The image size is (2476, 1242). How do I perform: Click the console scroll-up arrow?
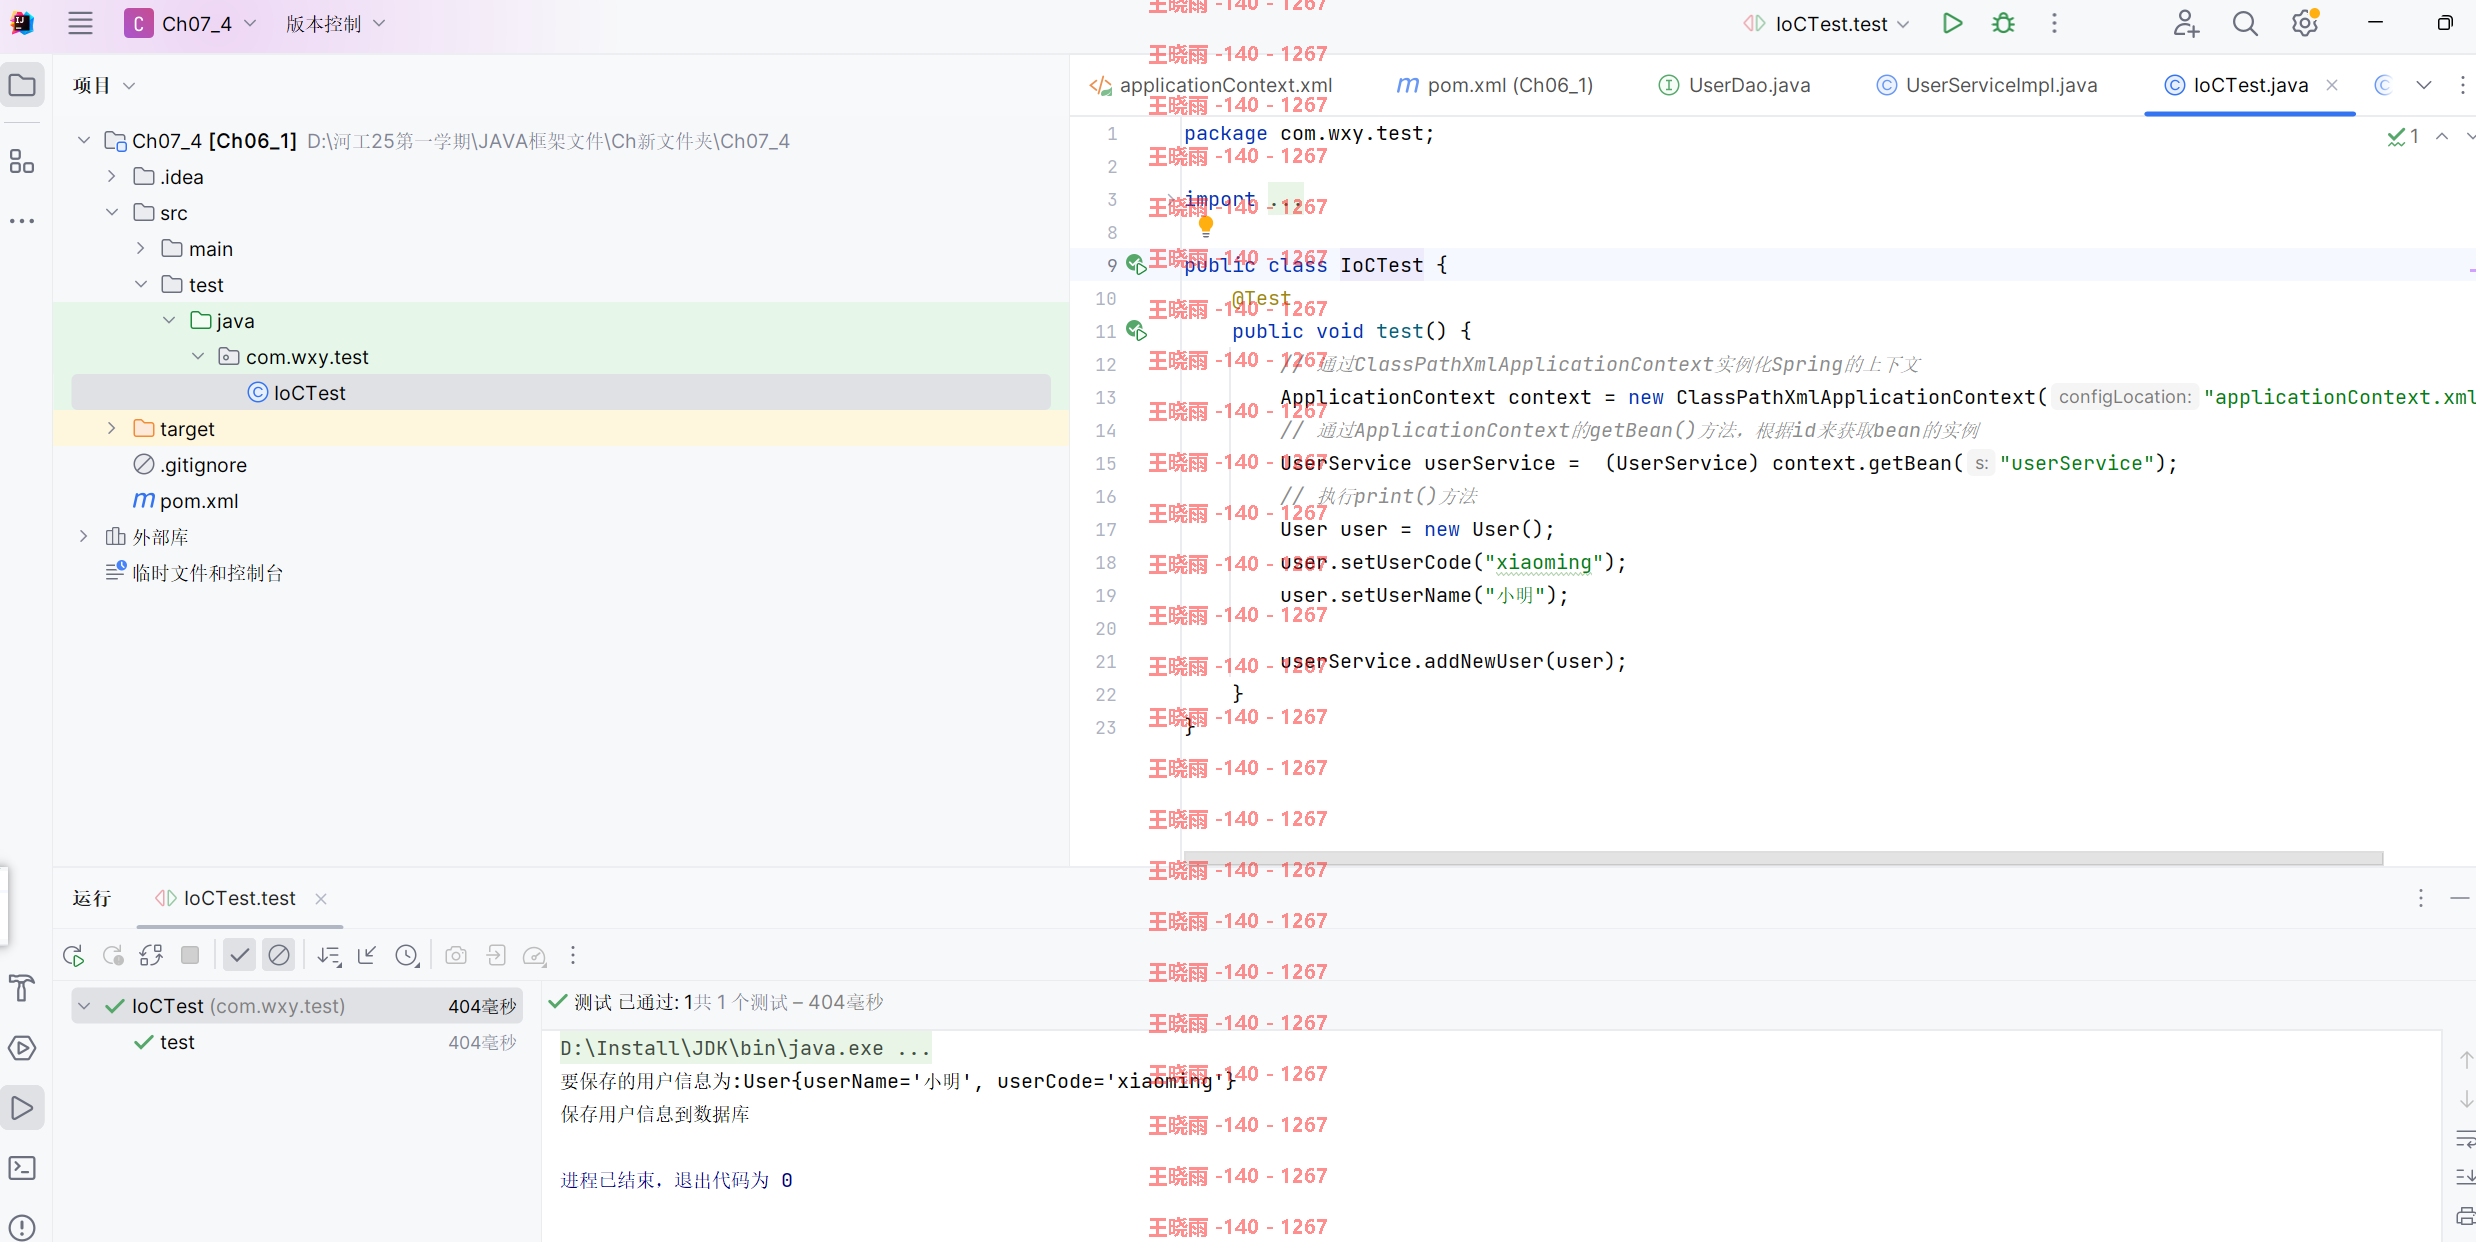click(x=2466, y=1059)
